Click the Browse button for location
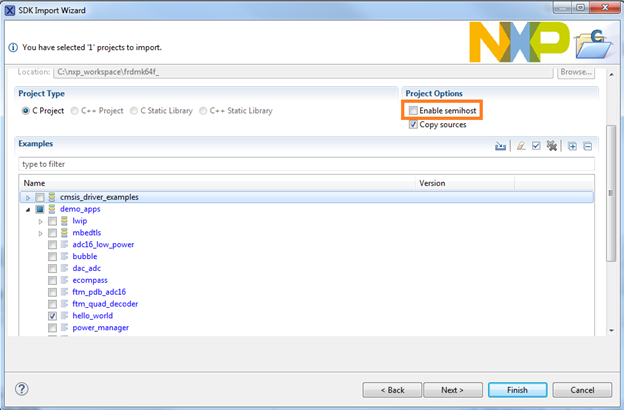 576,72
